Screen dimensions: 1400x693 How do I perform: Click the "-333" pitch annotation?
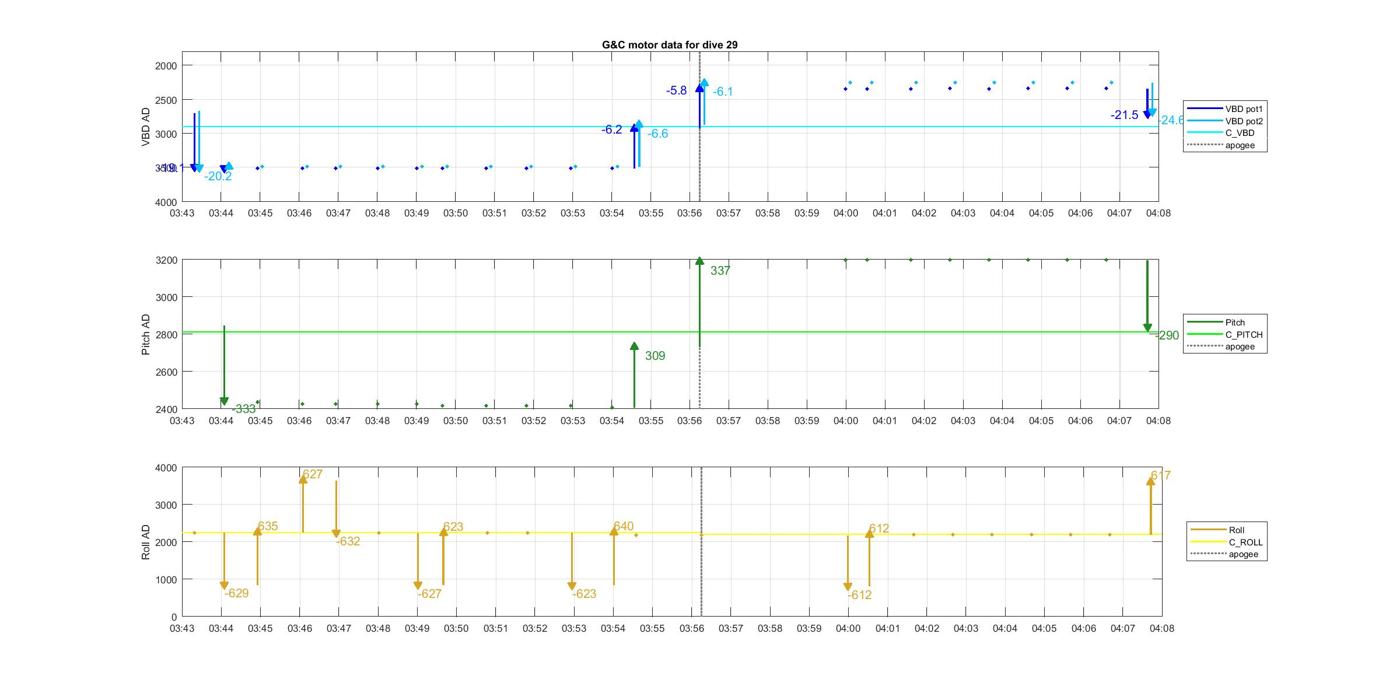[x=244, y=409]
